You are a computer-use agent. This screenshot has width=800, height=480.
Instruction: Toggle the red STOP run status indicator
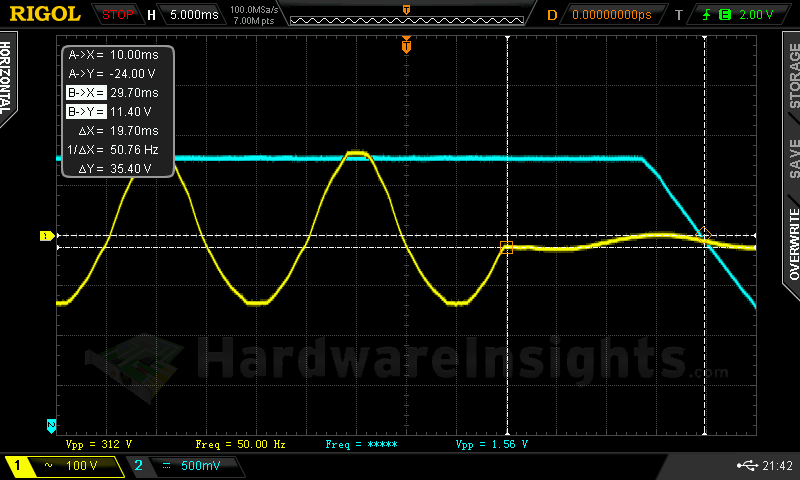click(x=118, y=15)
